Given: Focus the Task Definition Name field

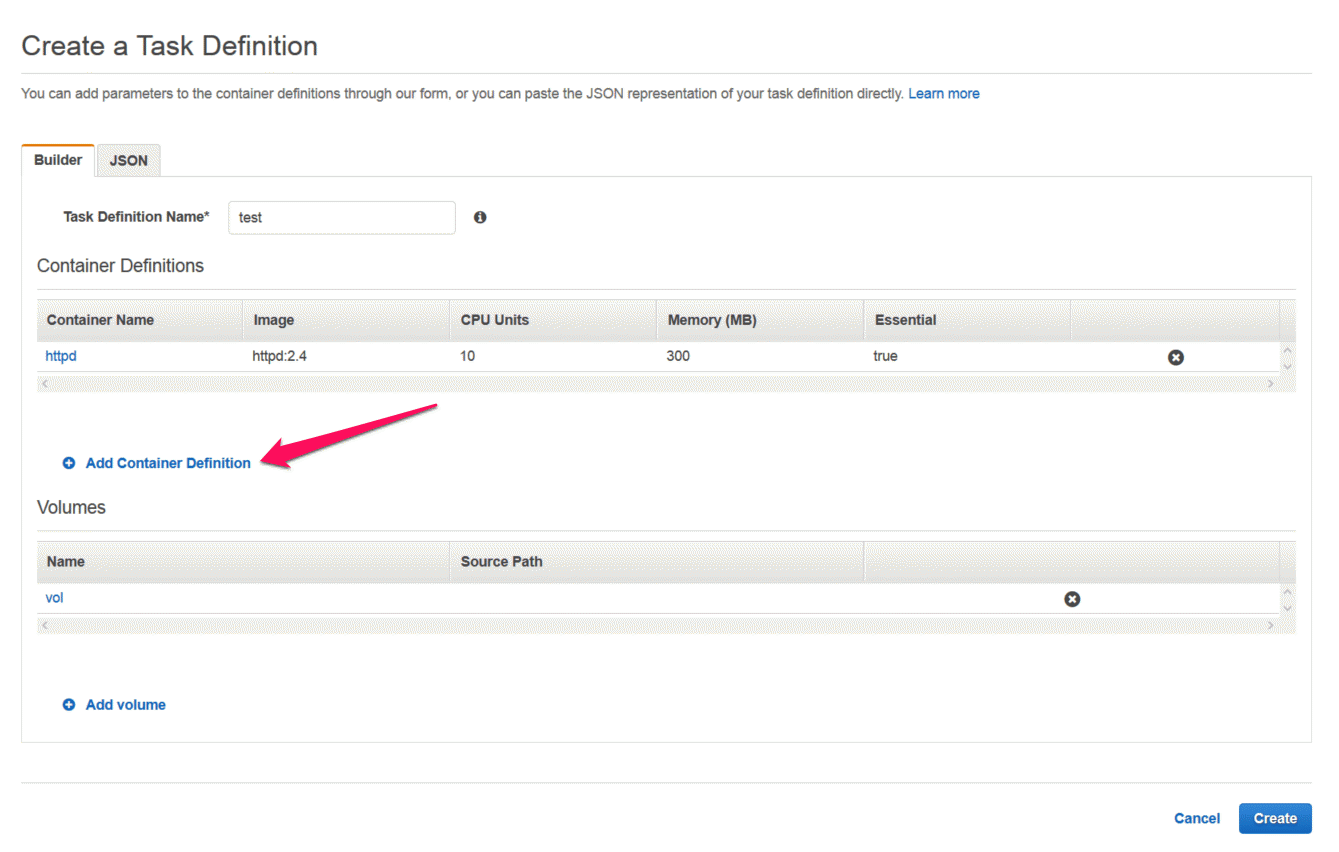Looking at the screenshot, I should click(342, 217).
